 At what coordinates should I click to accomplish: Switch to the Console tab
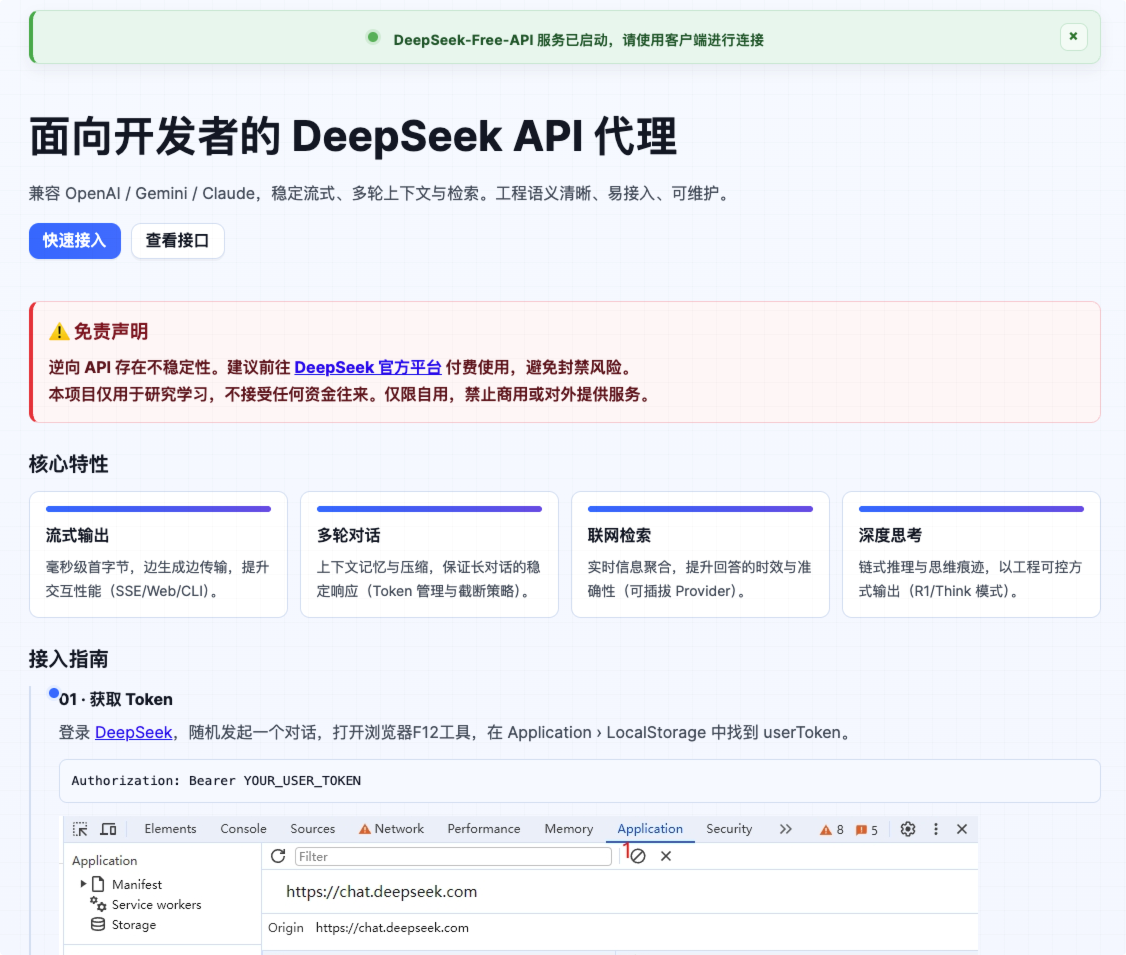point(243,829)
